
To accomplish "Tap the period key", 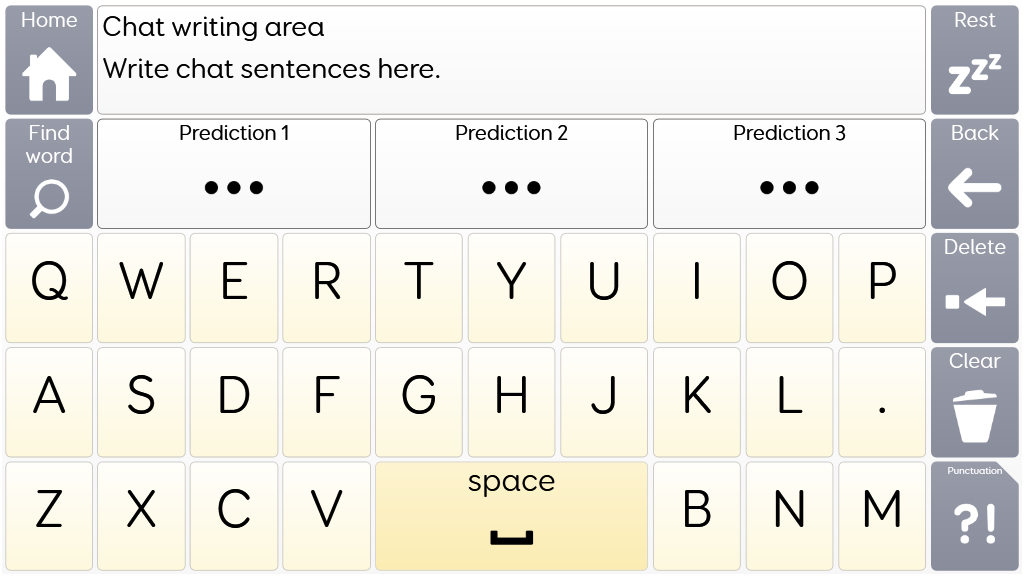I will point(882,402).
